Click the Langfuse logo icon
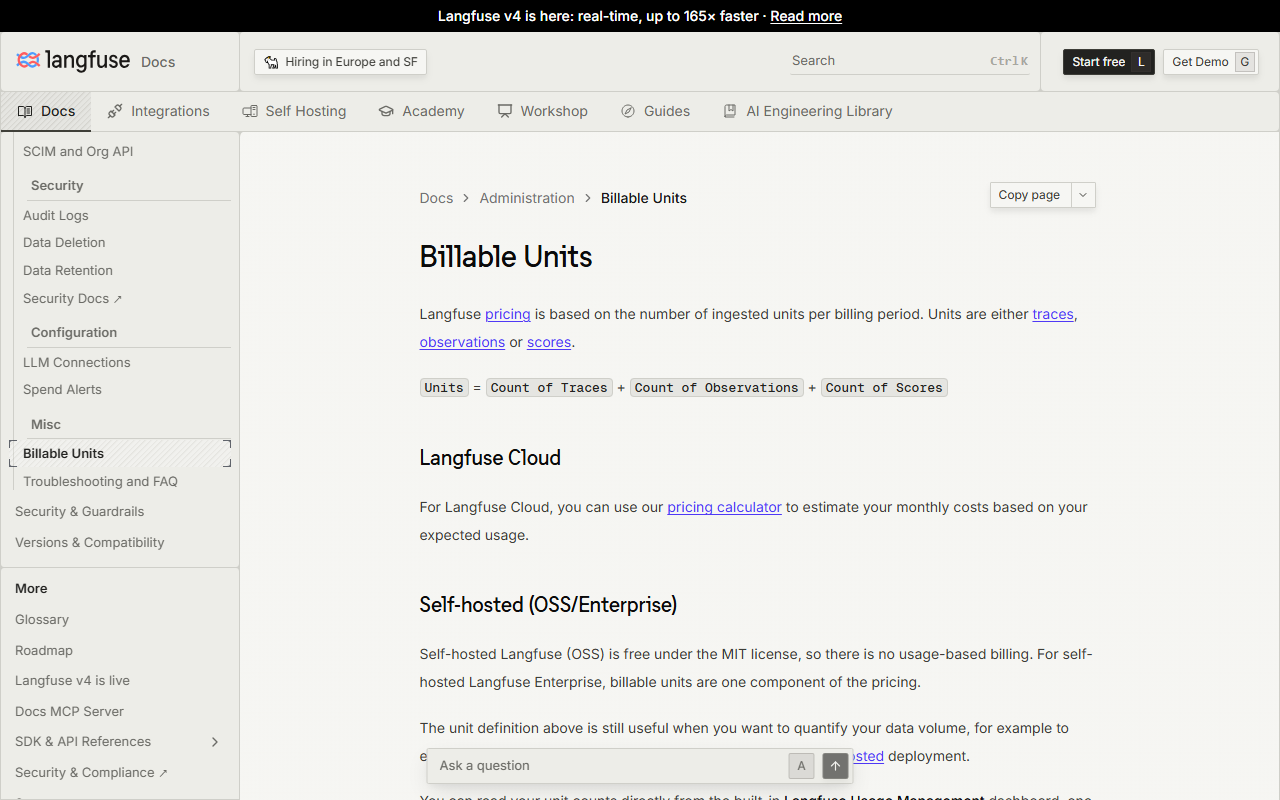This screenshot has height=800, width=1280. coord(28,60)
